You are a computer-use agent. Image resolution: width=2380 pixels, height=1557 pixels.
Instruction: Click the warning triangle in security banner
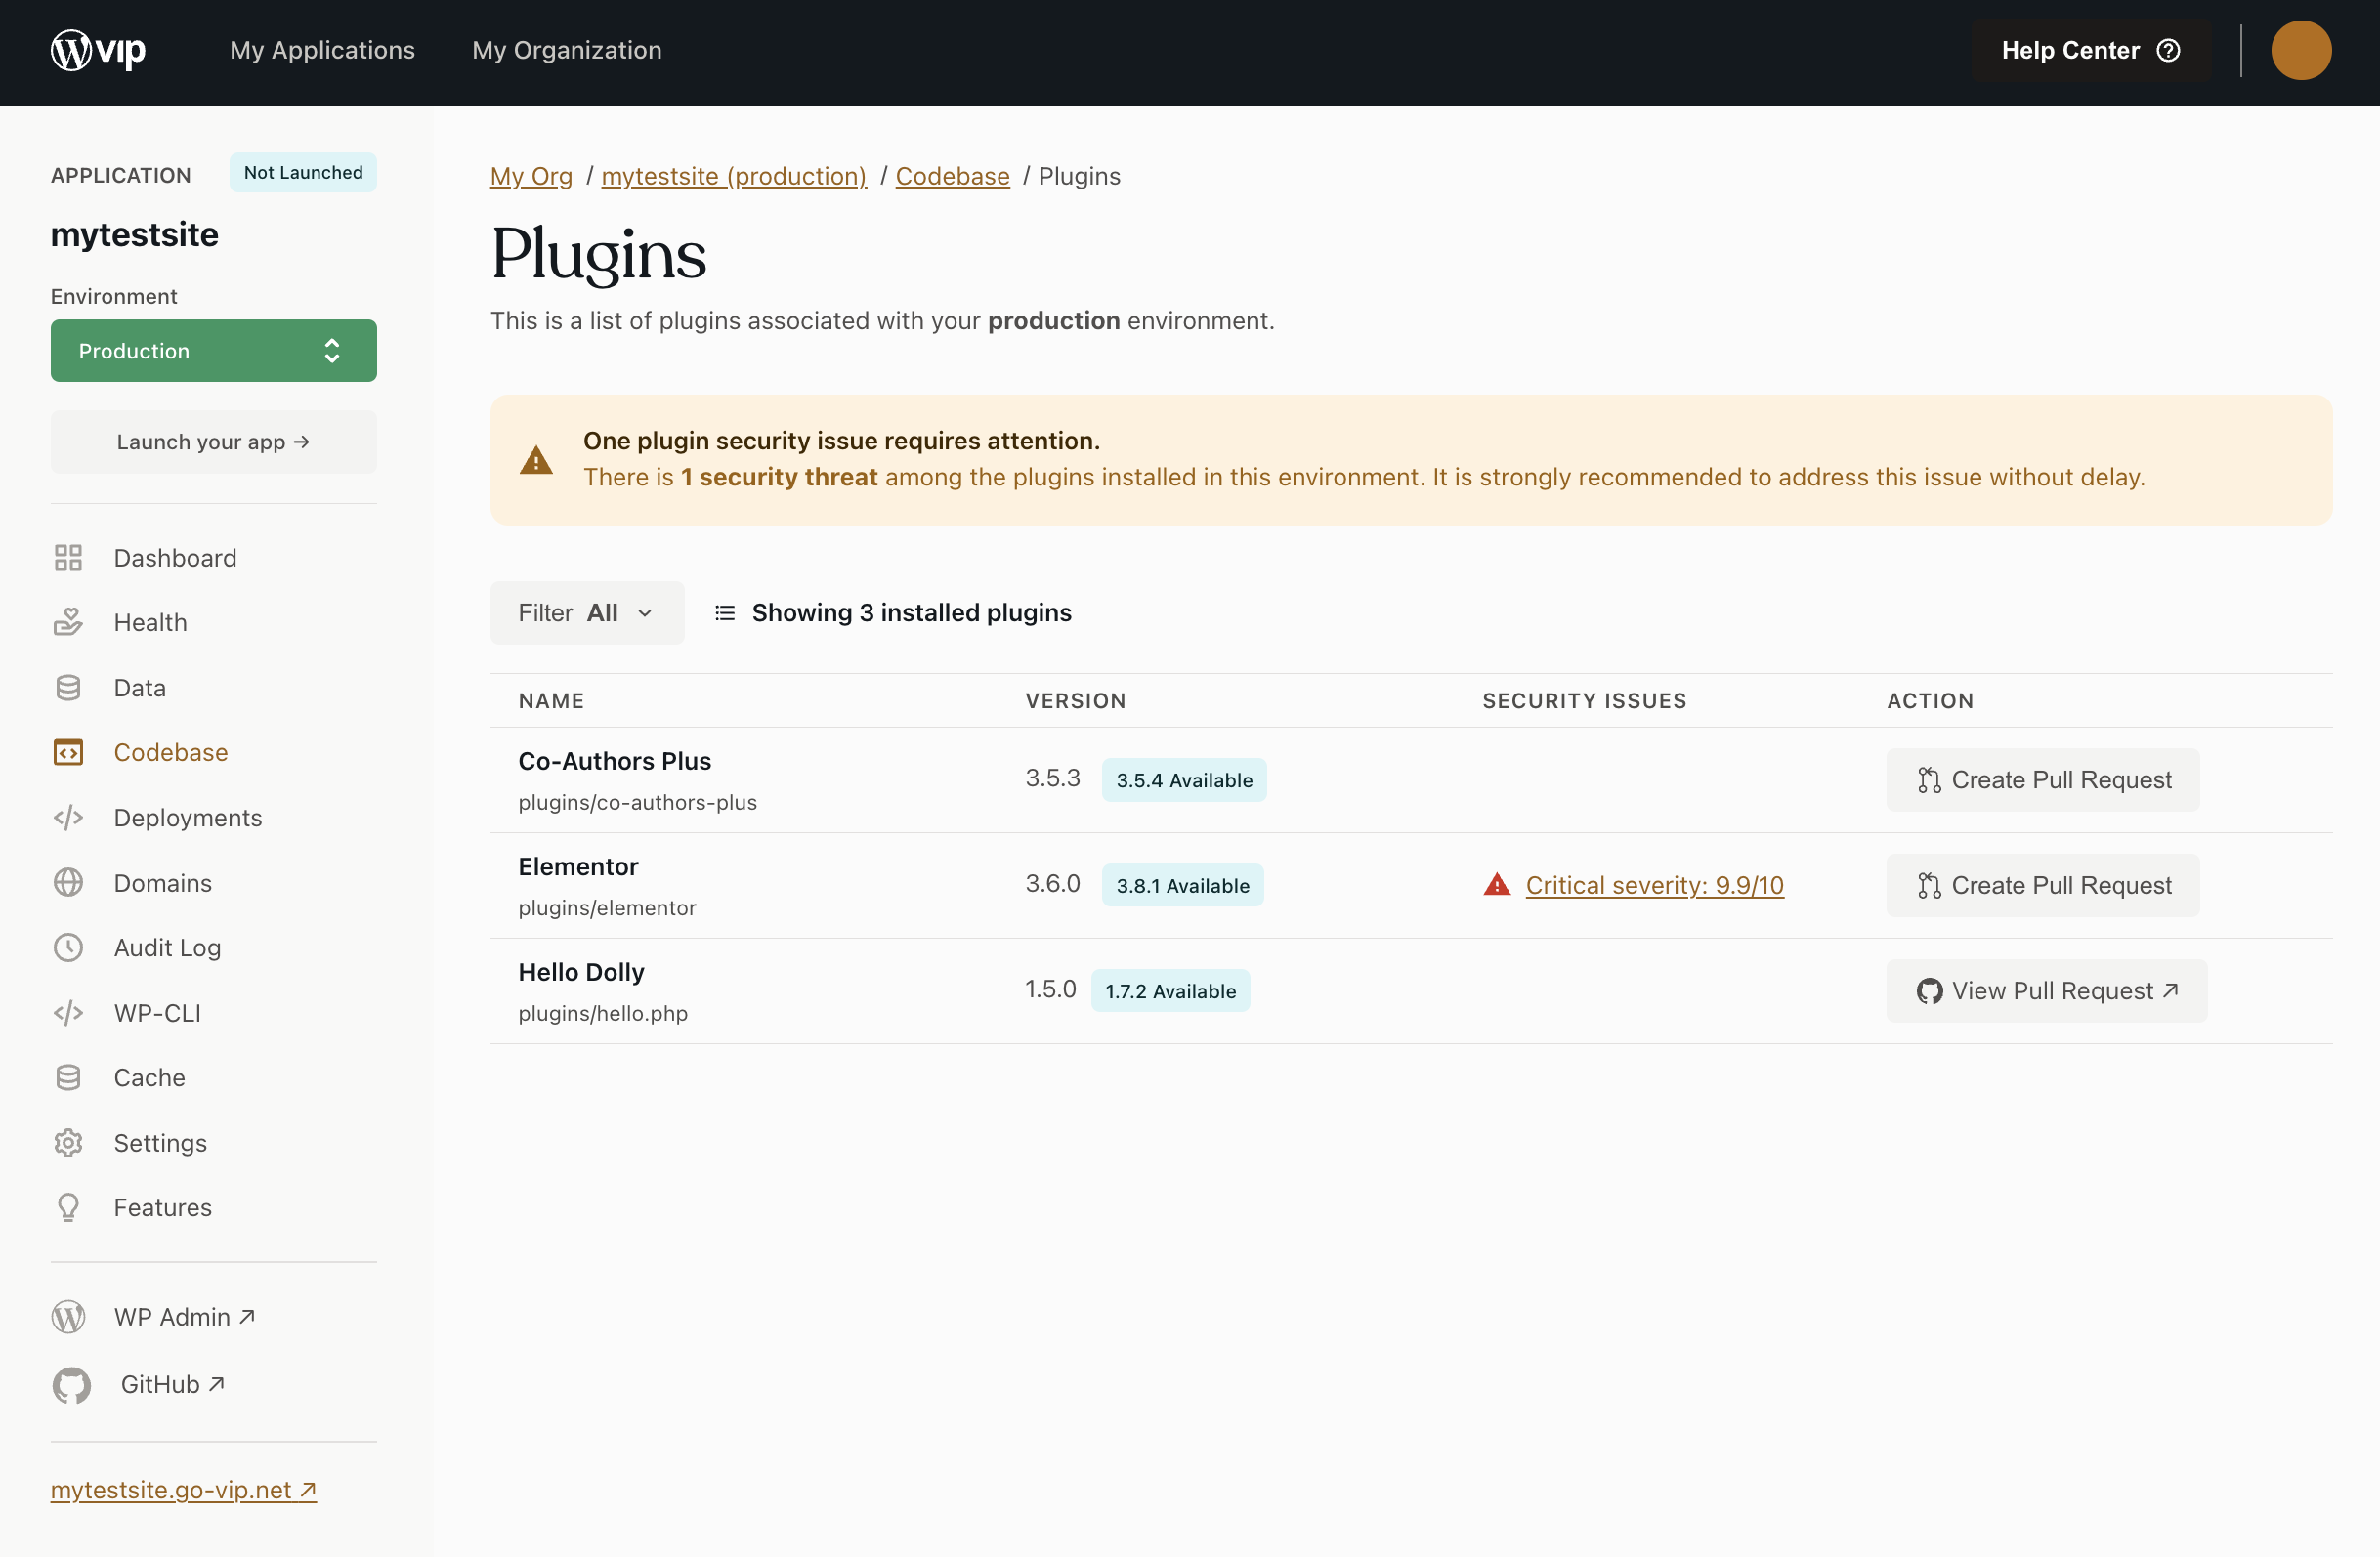coord(536,460)
